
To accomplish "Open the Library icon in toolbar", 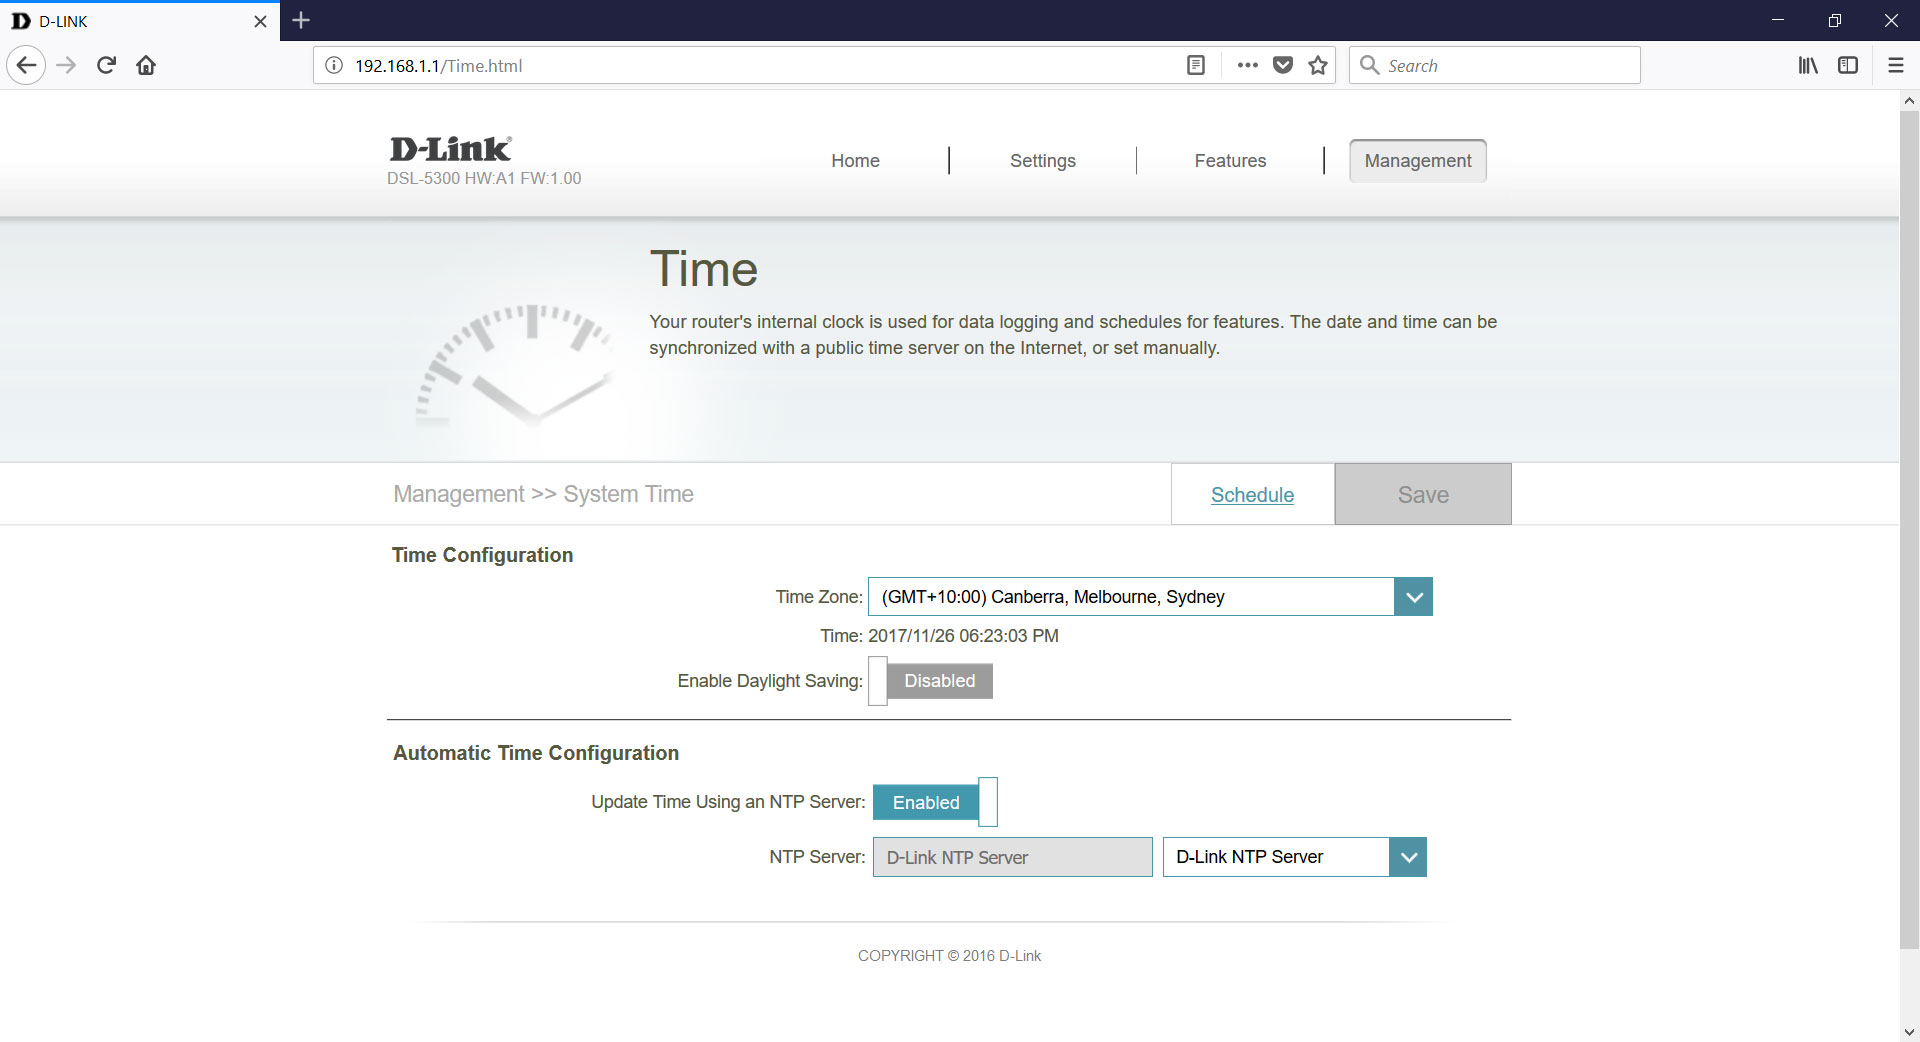I will pyautogui.click(x=1808, y=66).
